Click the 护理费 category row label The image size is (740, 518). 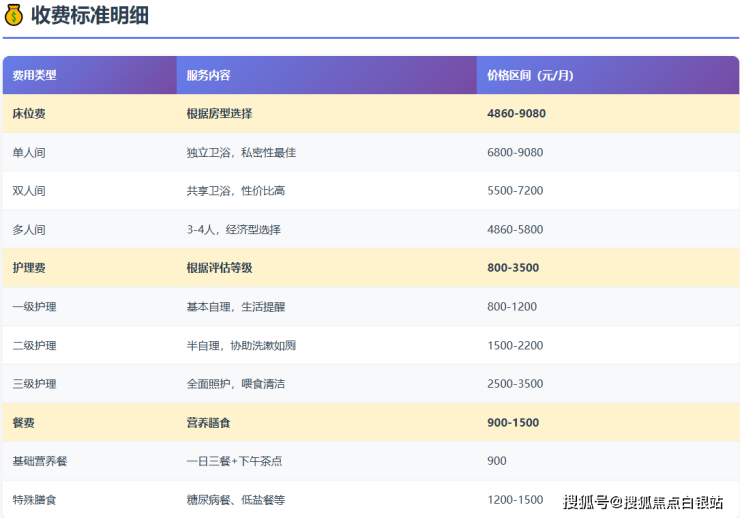point(29,268)
